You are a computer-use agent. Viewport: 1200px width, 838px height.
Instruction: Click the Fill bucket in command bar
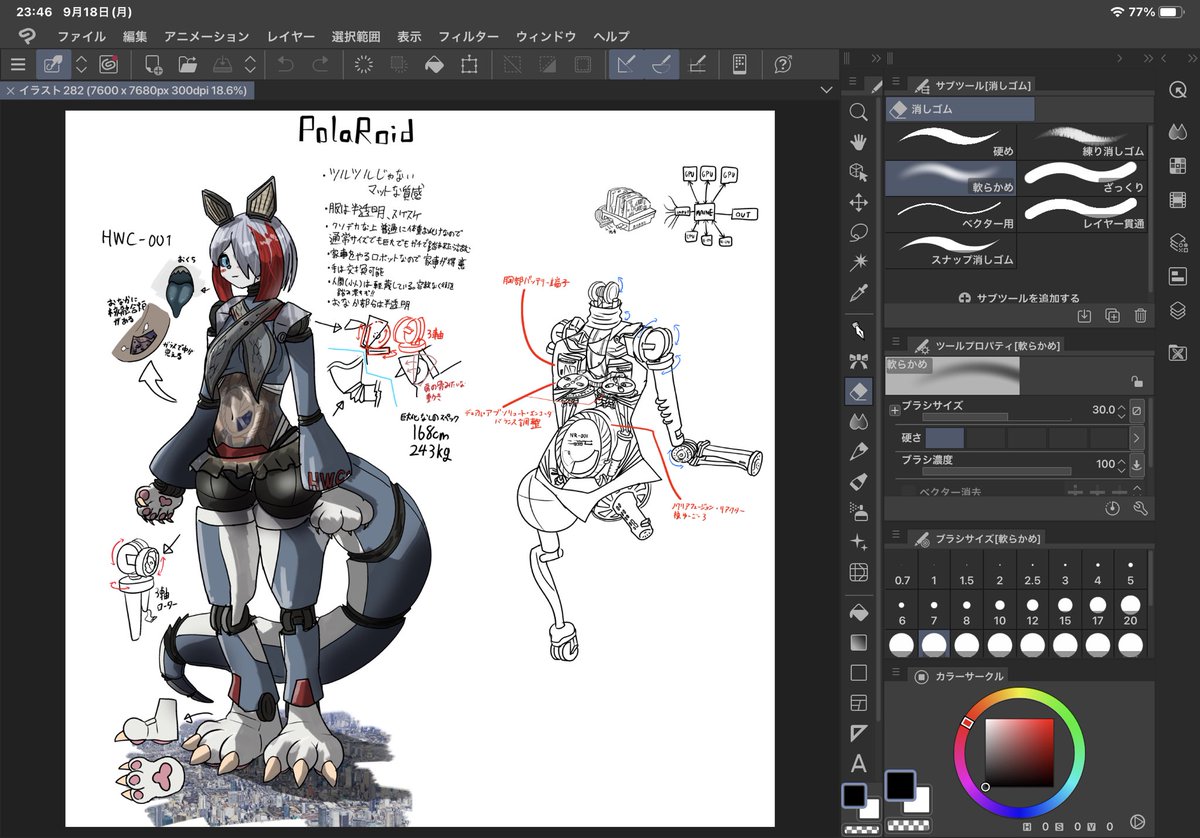(433, 64)
